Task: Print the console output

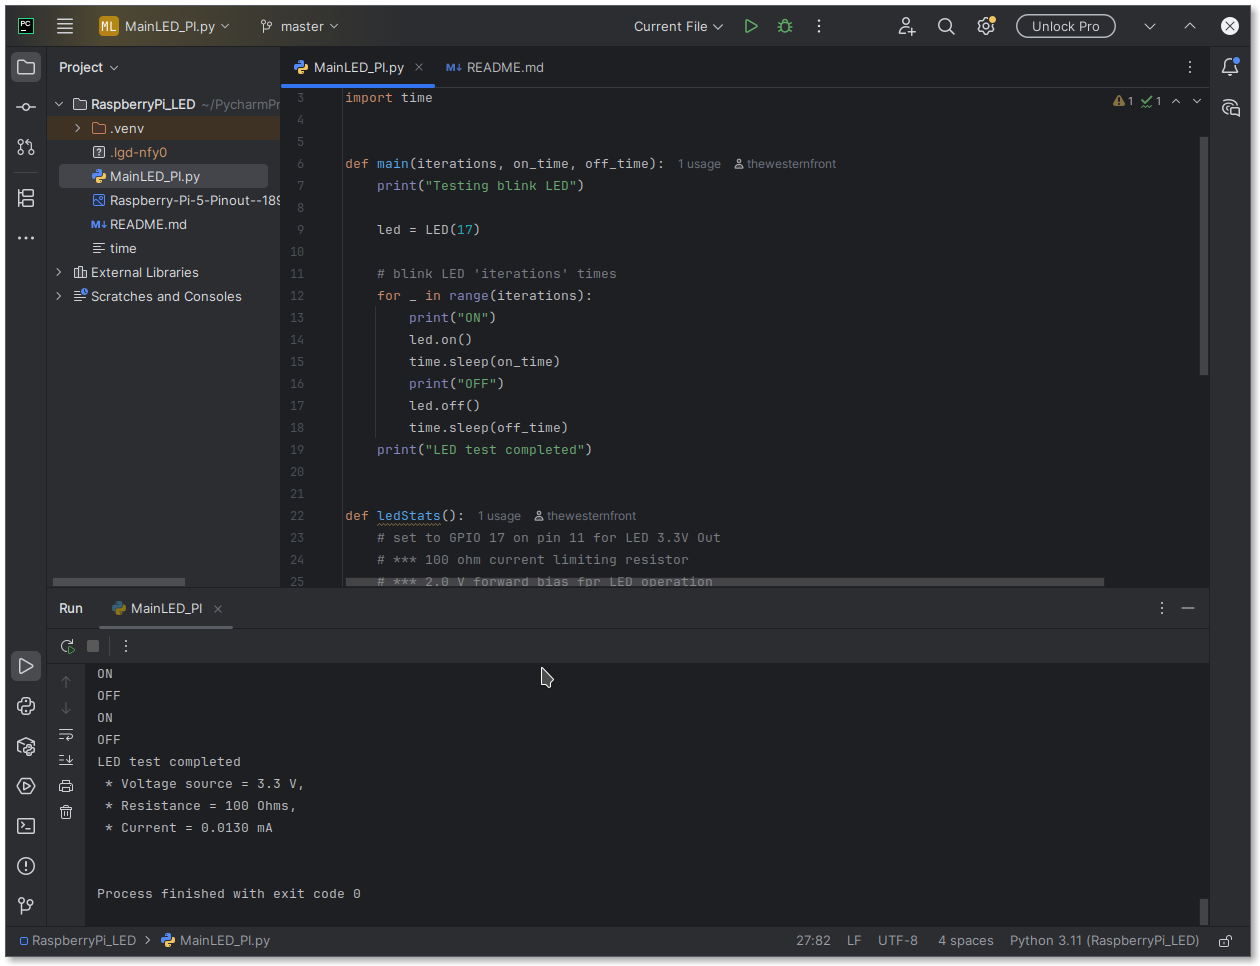Action: [x=66, y=786]
